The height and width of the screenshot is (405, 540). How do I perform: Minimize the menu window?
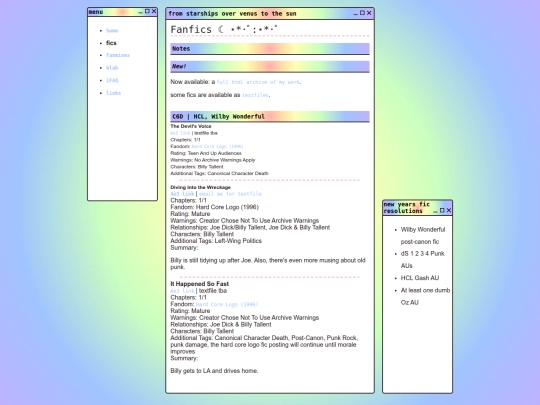tap(141, 12)
